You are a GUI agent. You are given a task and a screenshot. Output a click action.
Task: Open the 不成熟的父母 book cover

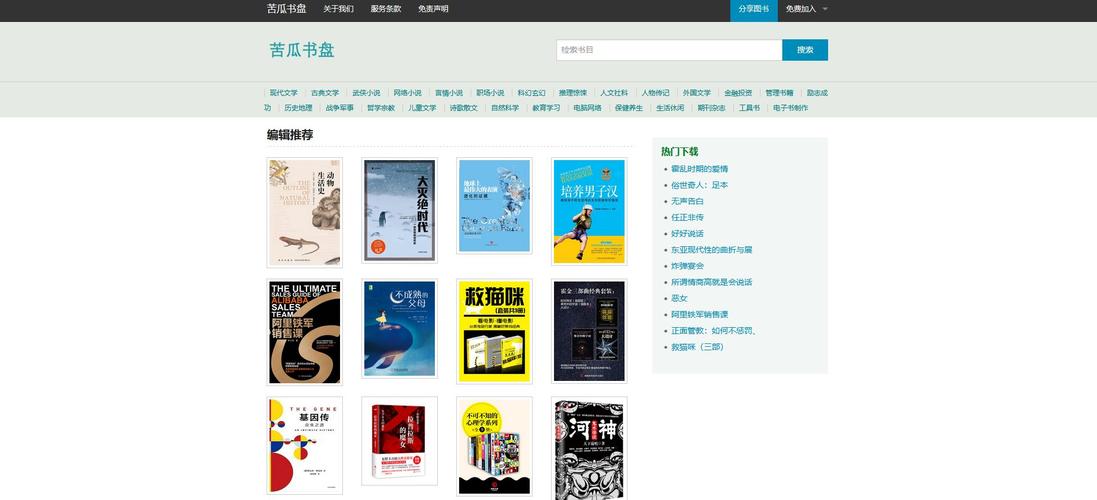tap(399, 329)
